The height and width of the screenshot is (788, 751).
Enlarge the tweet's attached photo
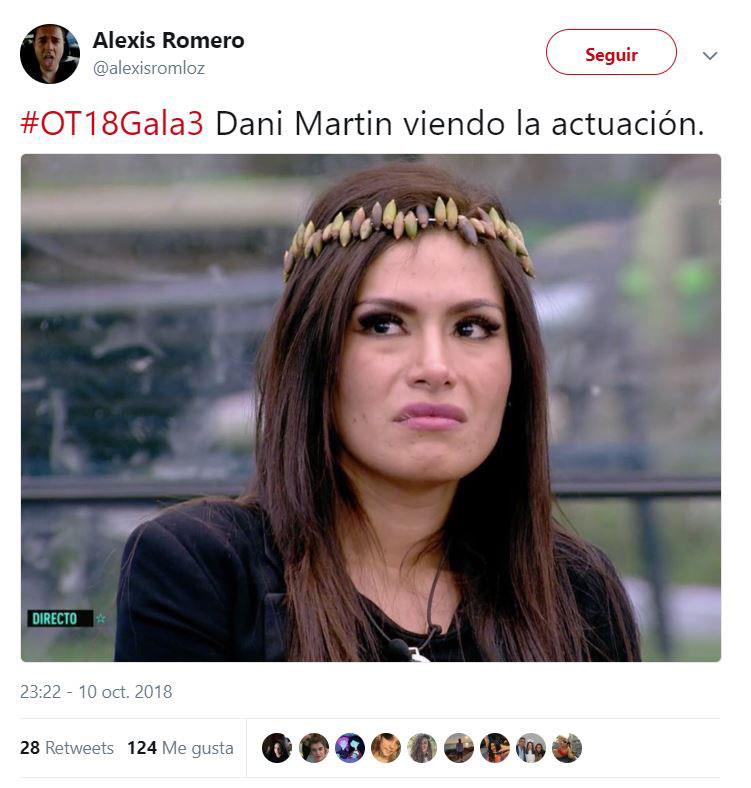coord(371,408)
